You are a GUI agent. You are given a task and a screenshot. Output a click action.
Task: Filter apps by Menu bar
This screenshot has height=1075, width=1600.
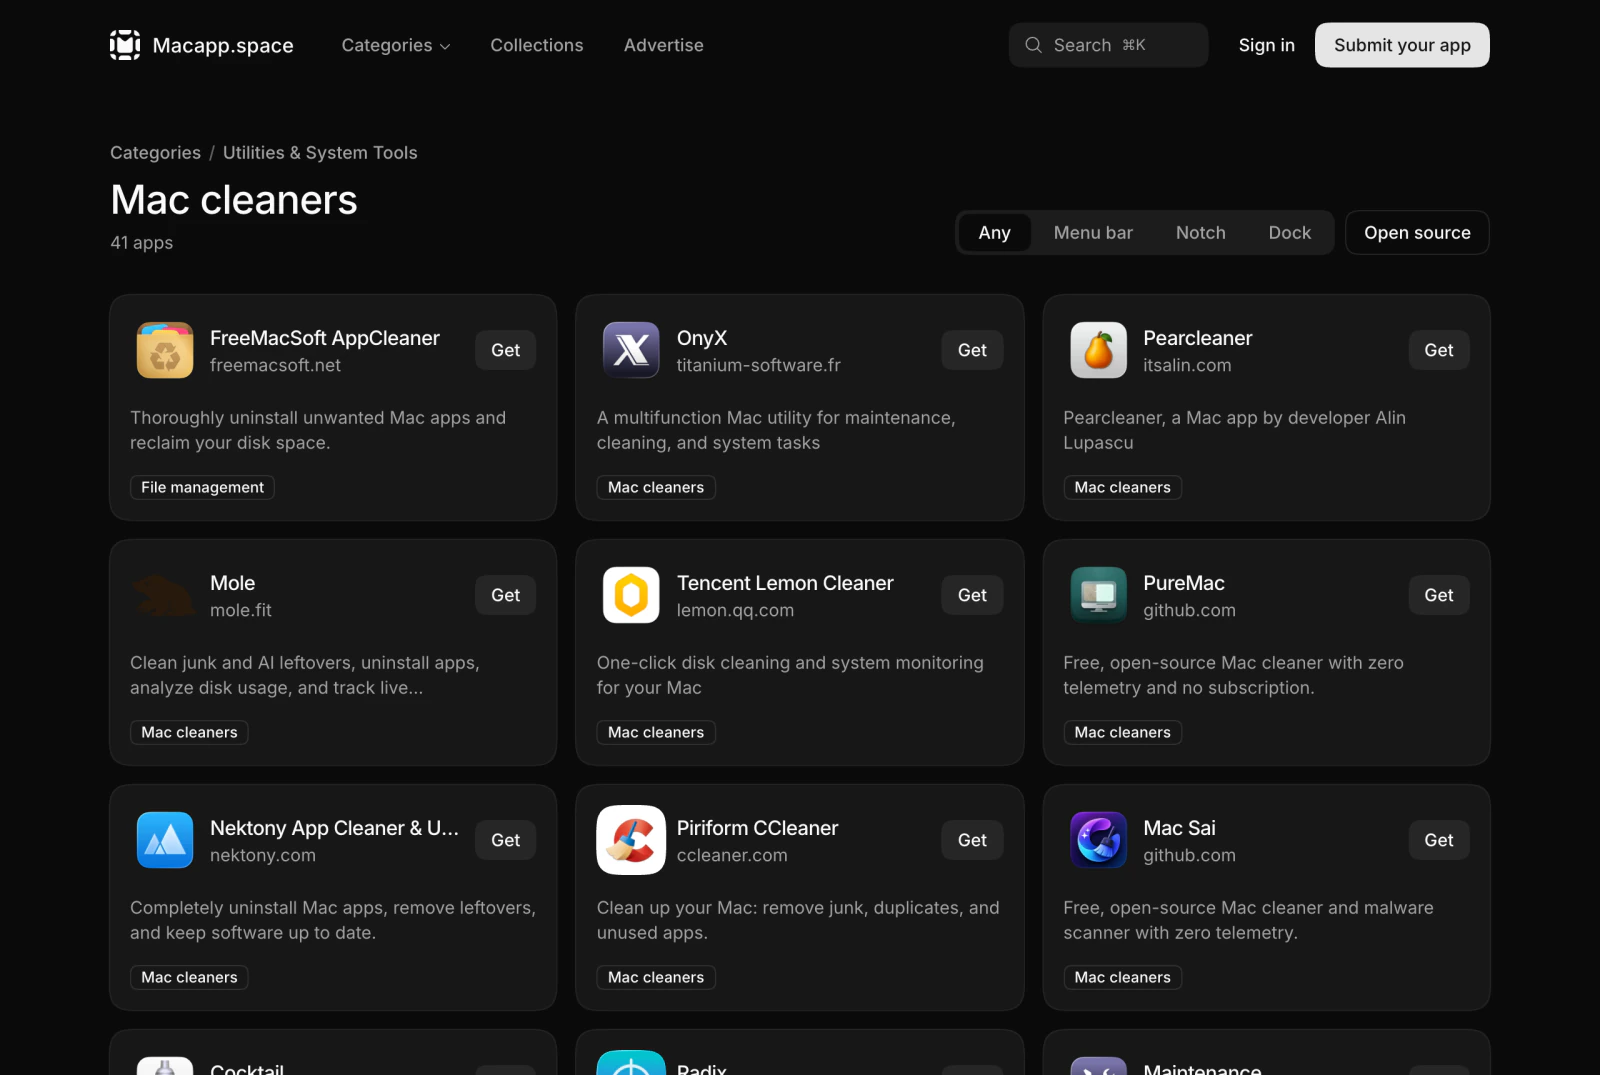click(x=1093, y=233)
